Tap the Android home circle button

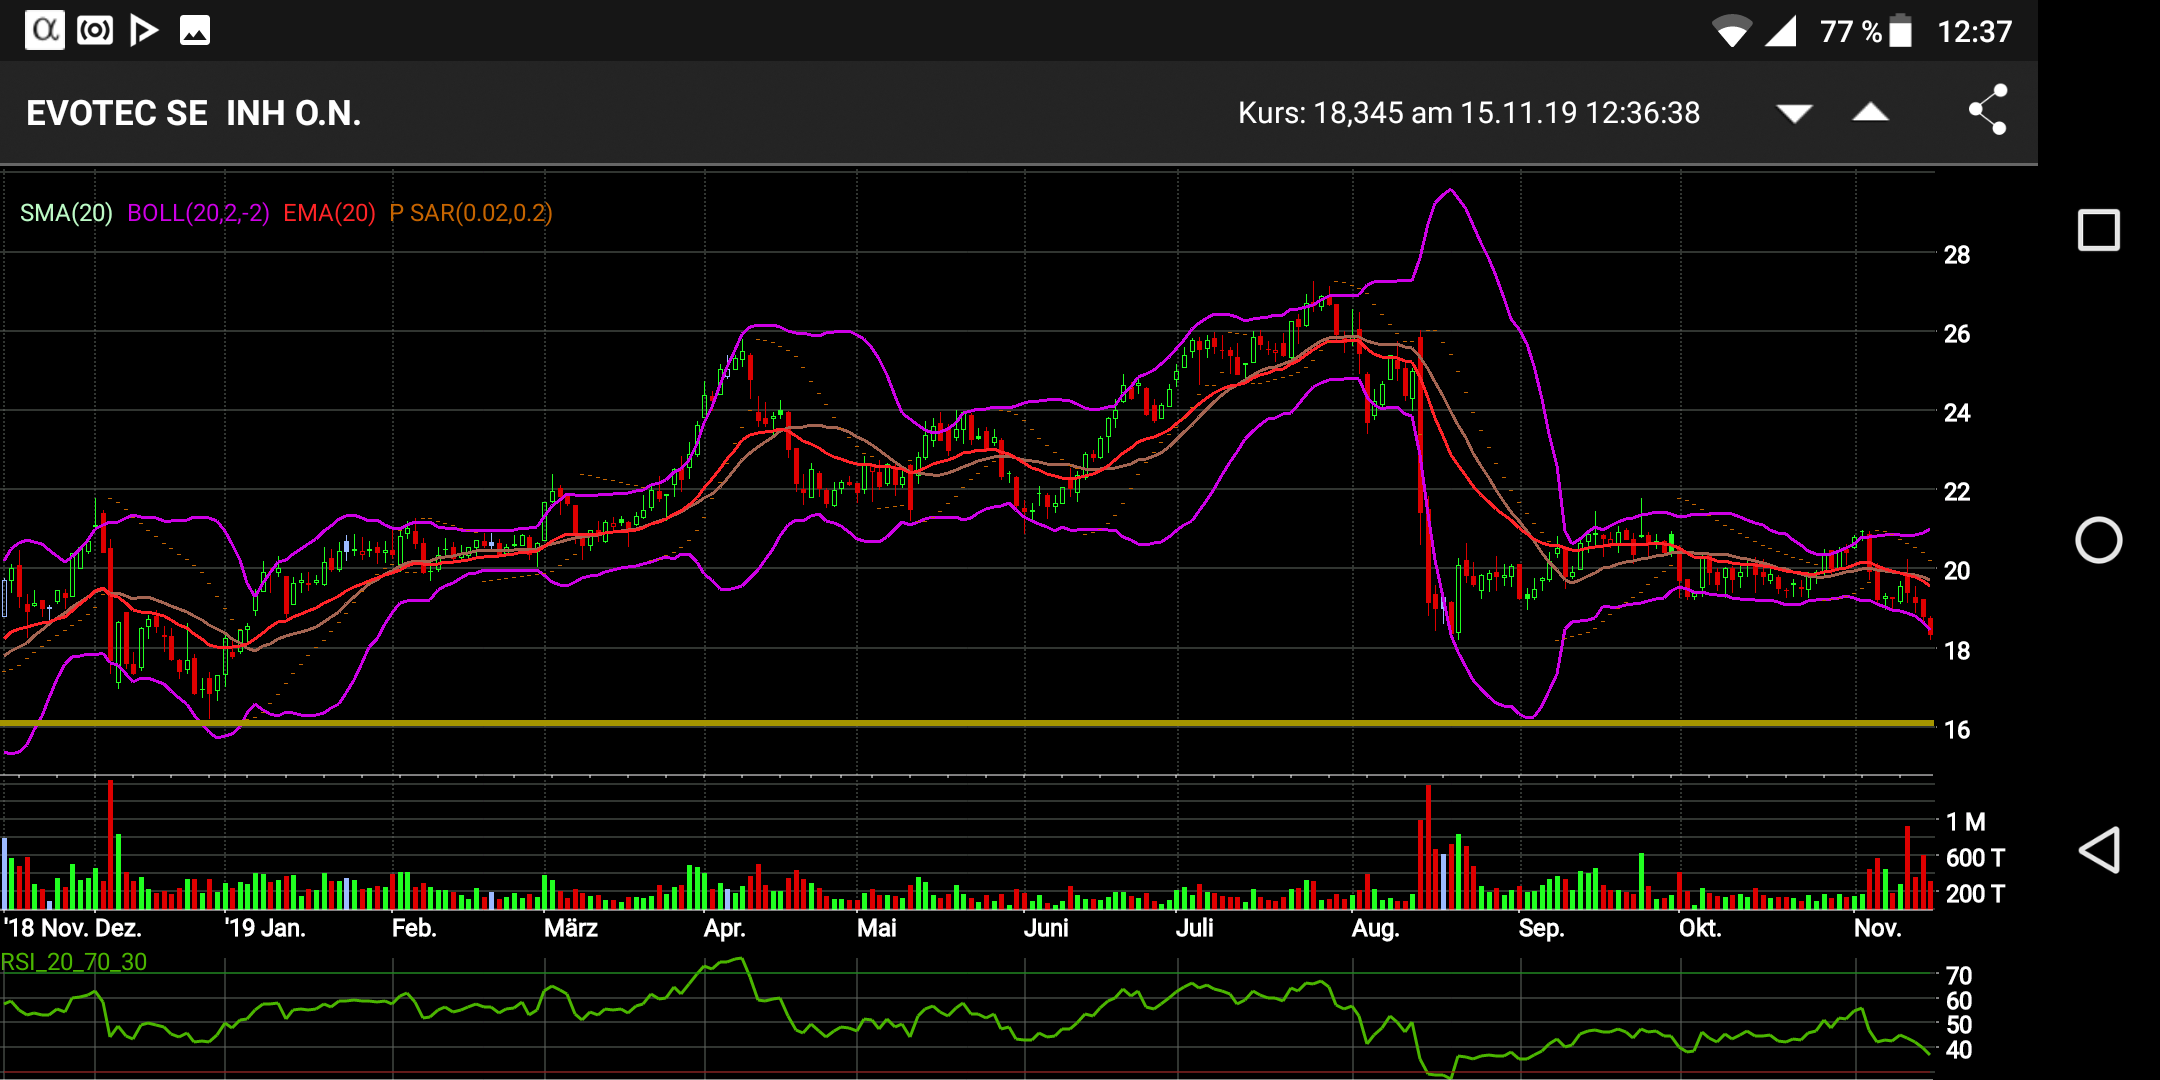pos(2098,541)
